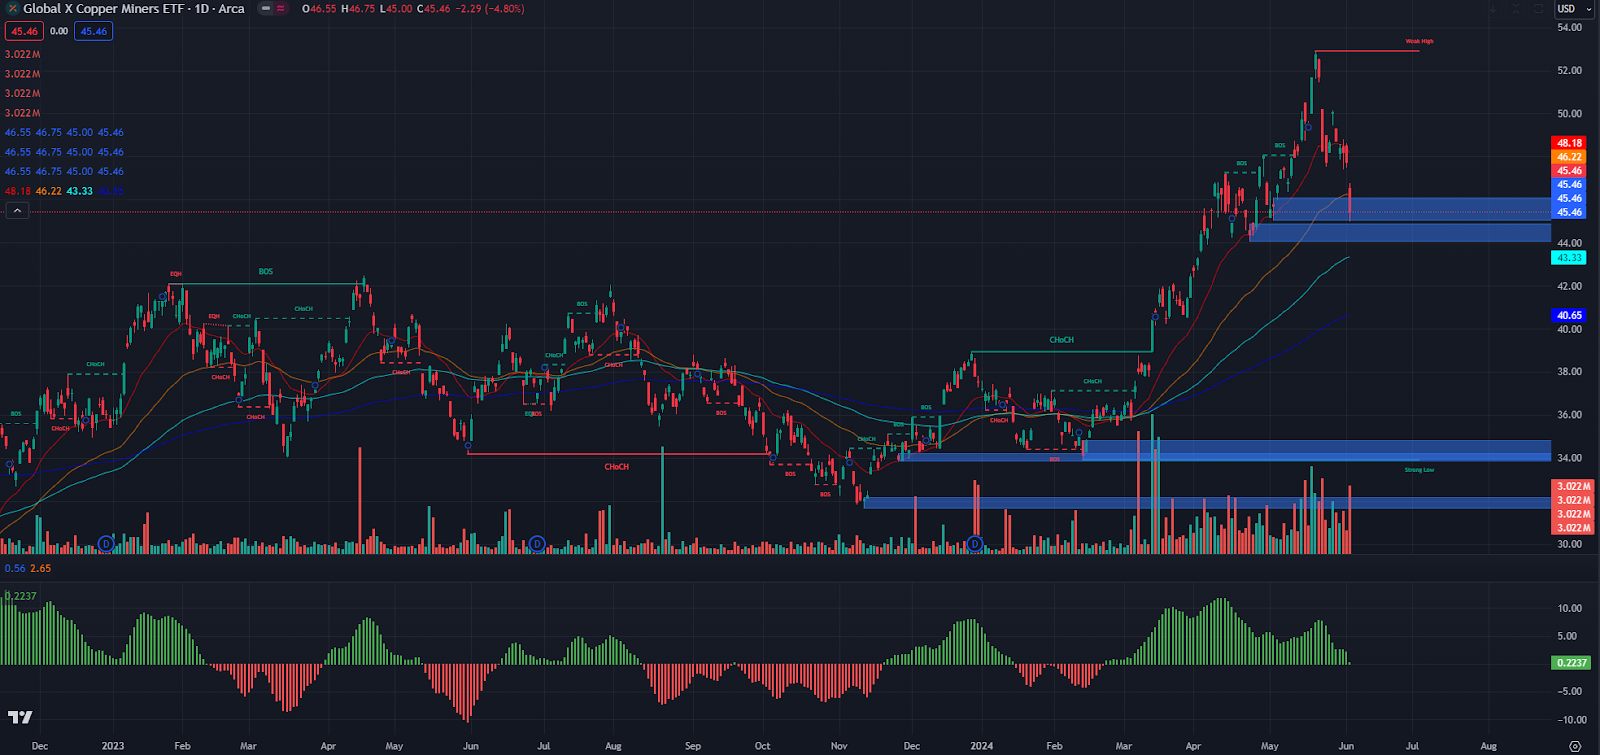Click the 54.00 price axis label
This screenshot has width=1600, height=755.
1569,27
